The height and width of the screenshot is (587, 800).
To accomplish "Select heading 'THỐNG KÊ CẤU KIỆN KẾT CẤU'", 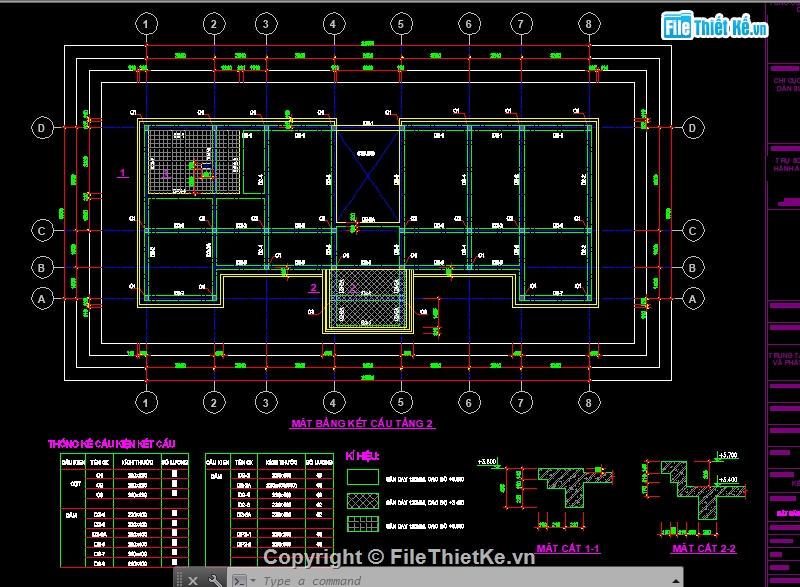I will [112, 444].
